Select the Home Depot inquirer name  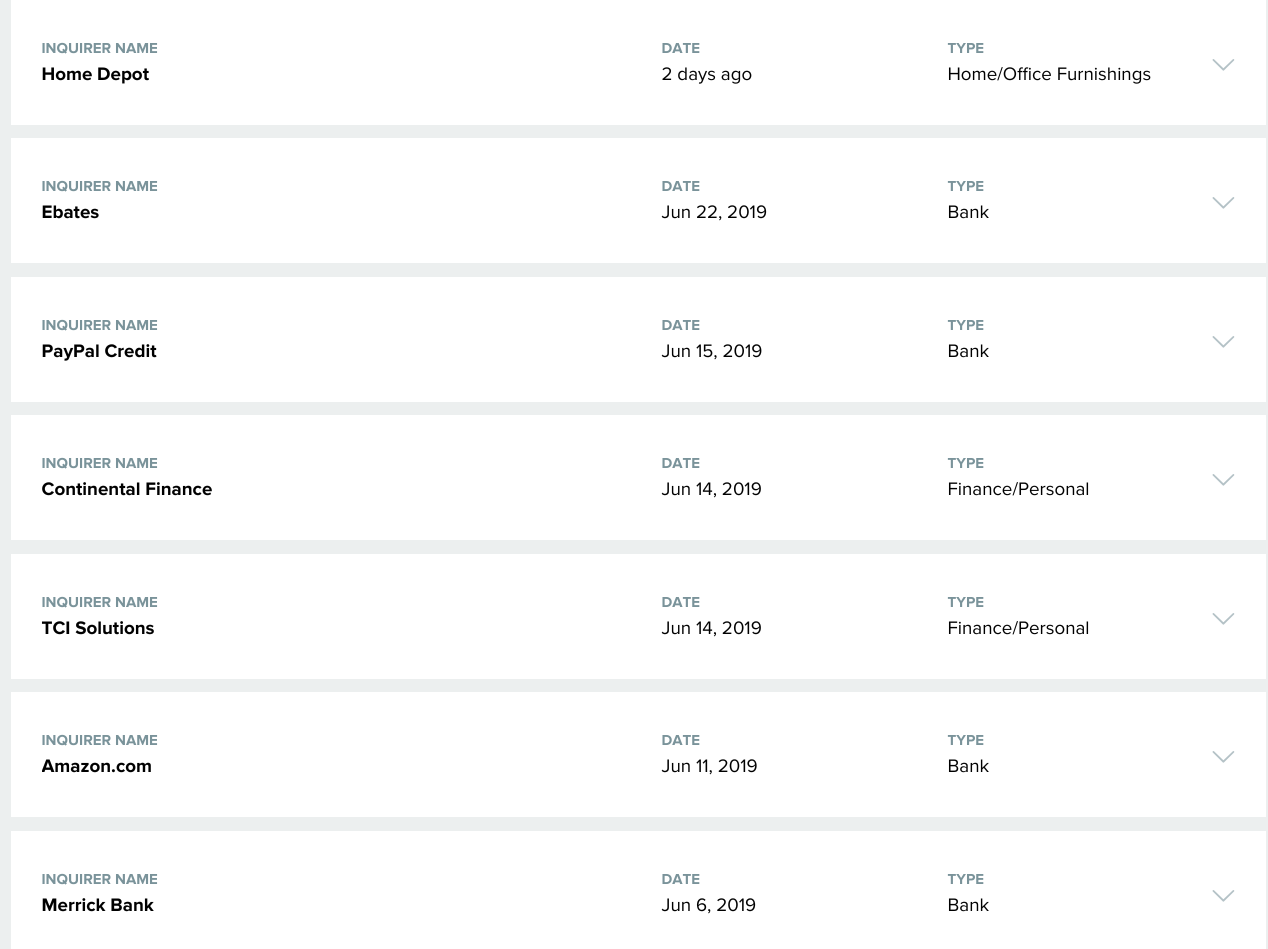[95, 74]
